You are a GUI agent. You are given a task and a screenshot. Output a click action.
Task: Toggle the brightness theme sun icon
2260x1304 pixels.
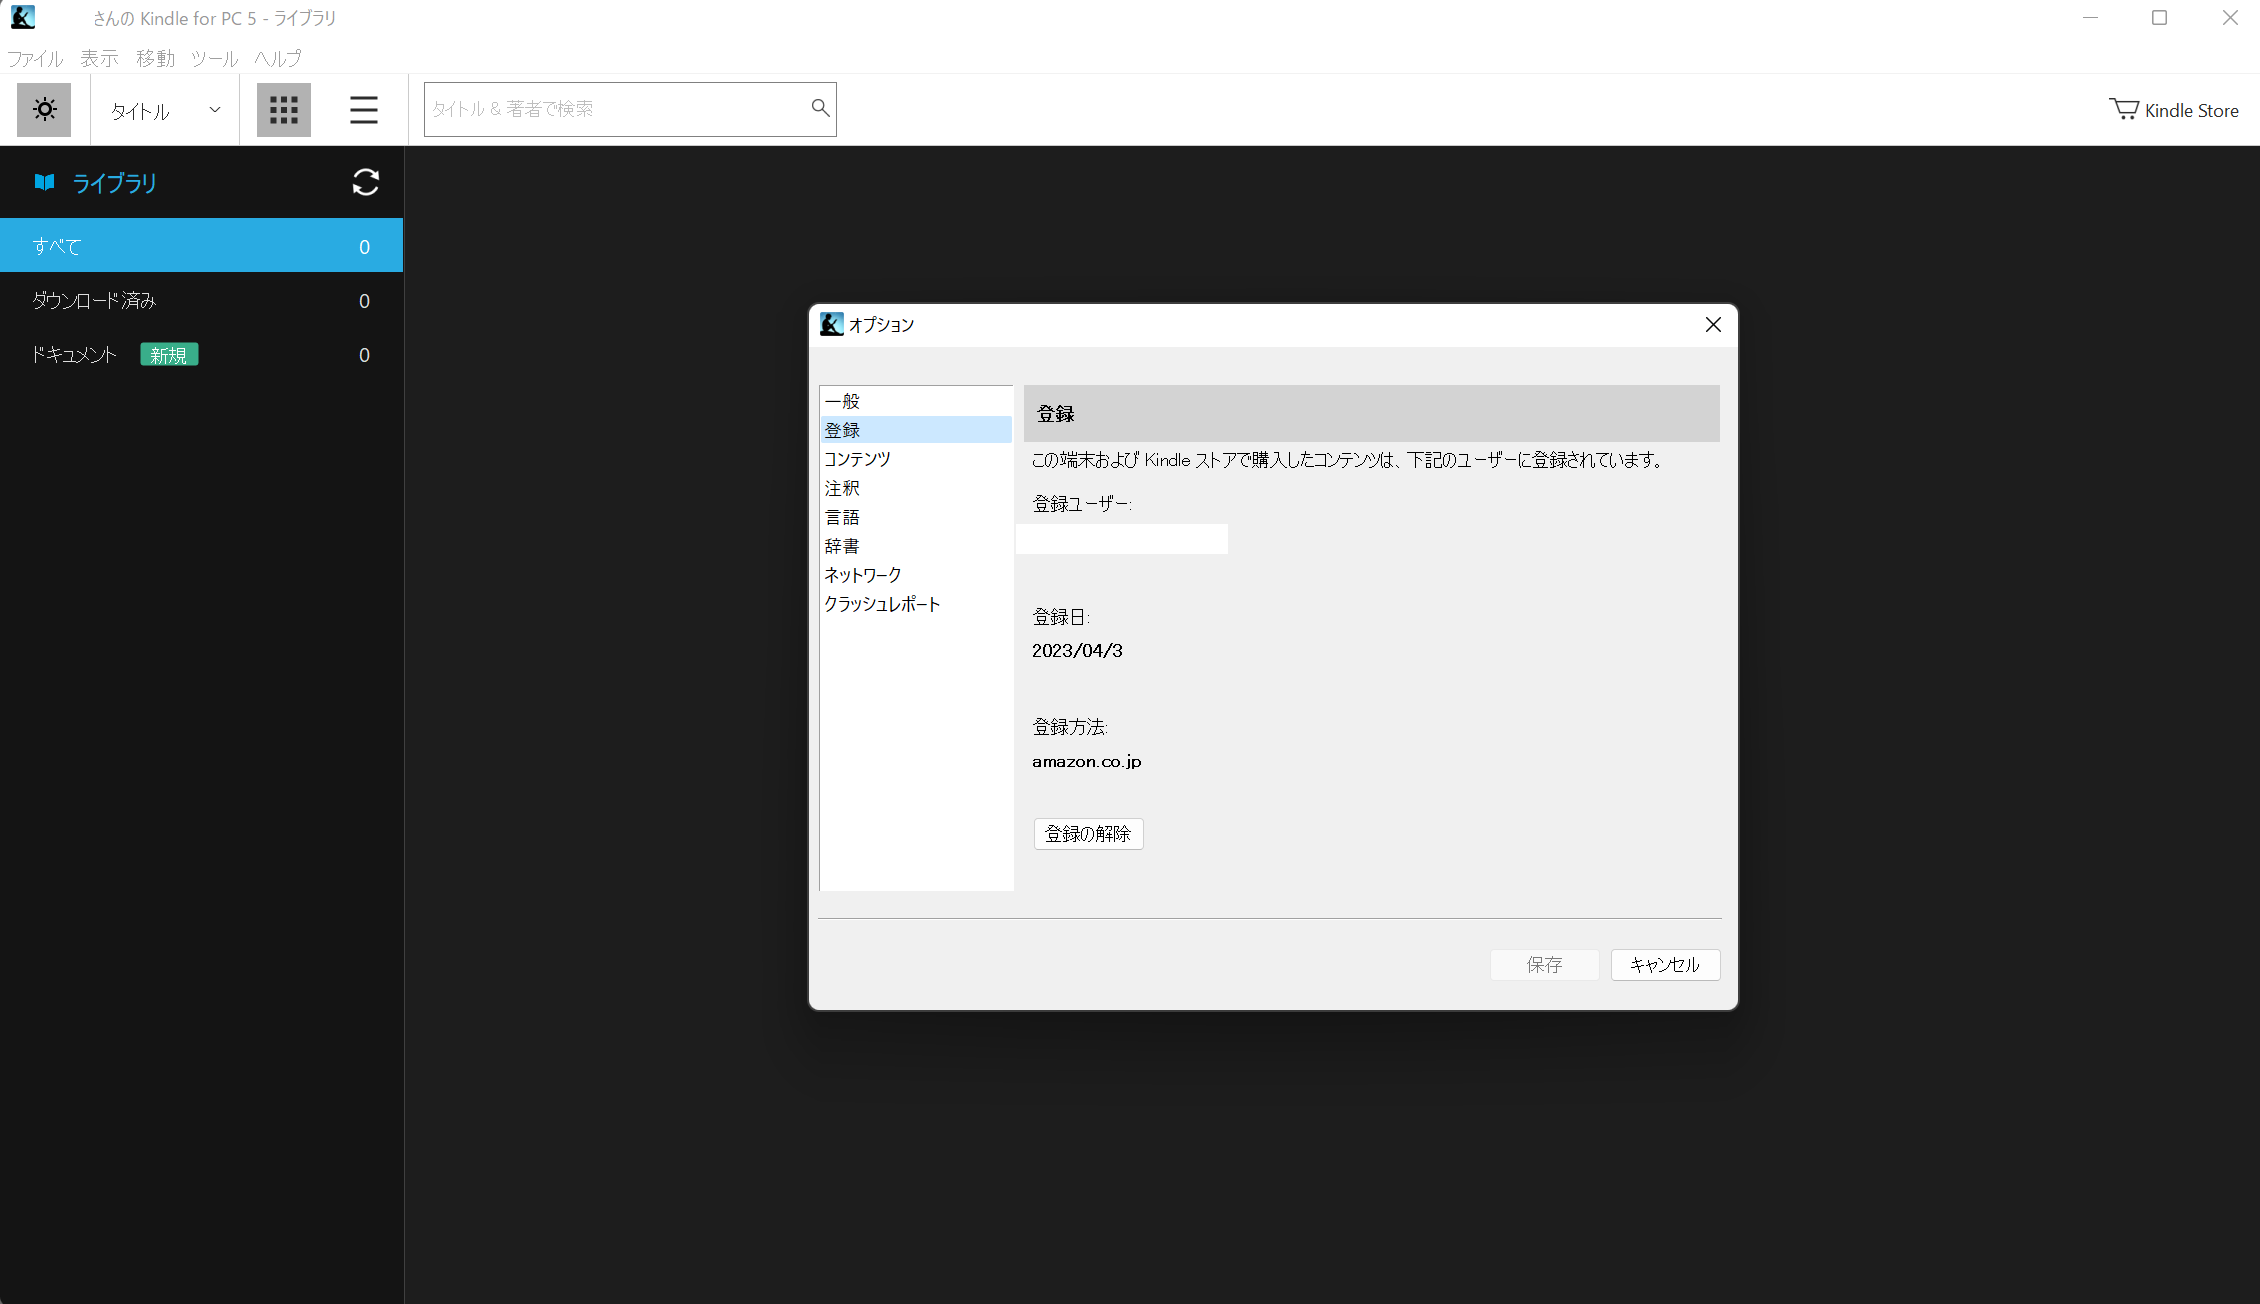[x=44, y=109]
